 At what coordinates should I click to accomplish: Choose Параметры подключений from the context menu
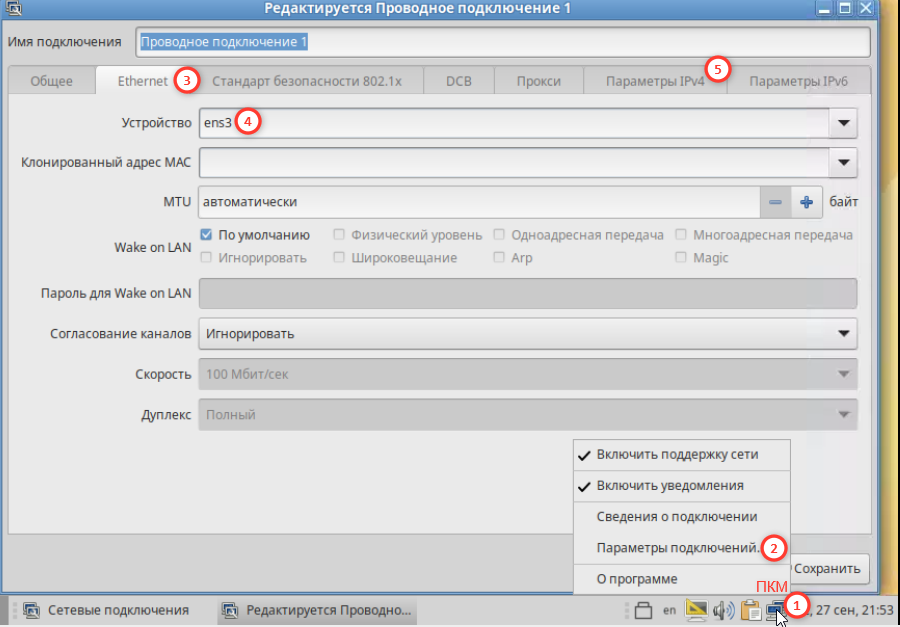(682, 548)
